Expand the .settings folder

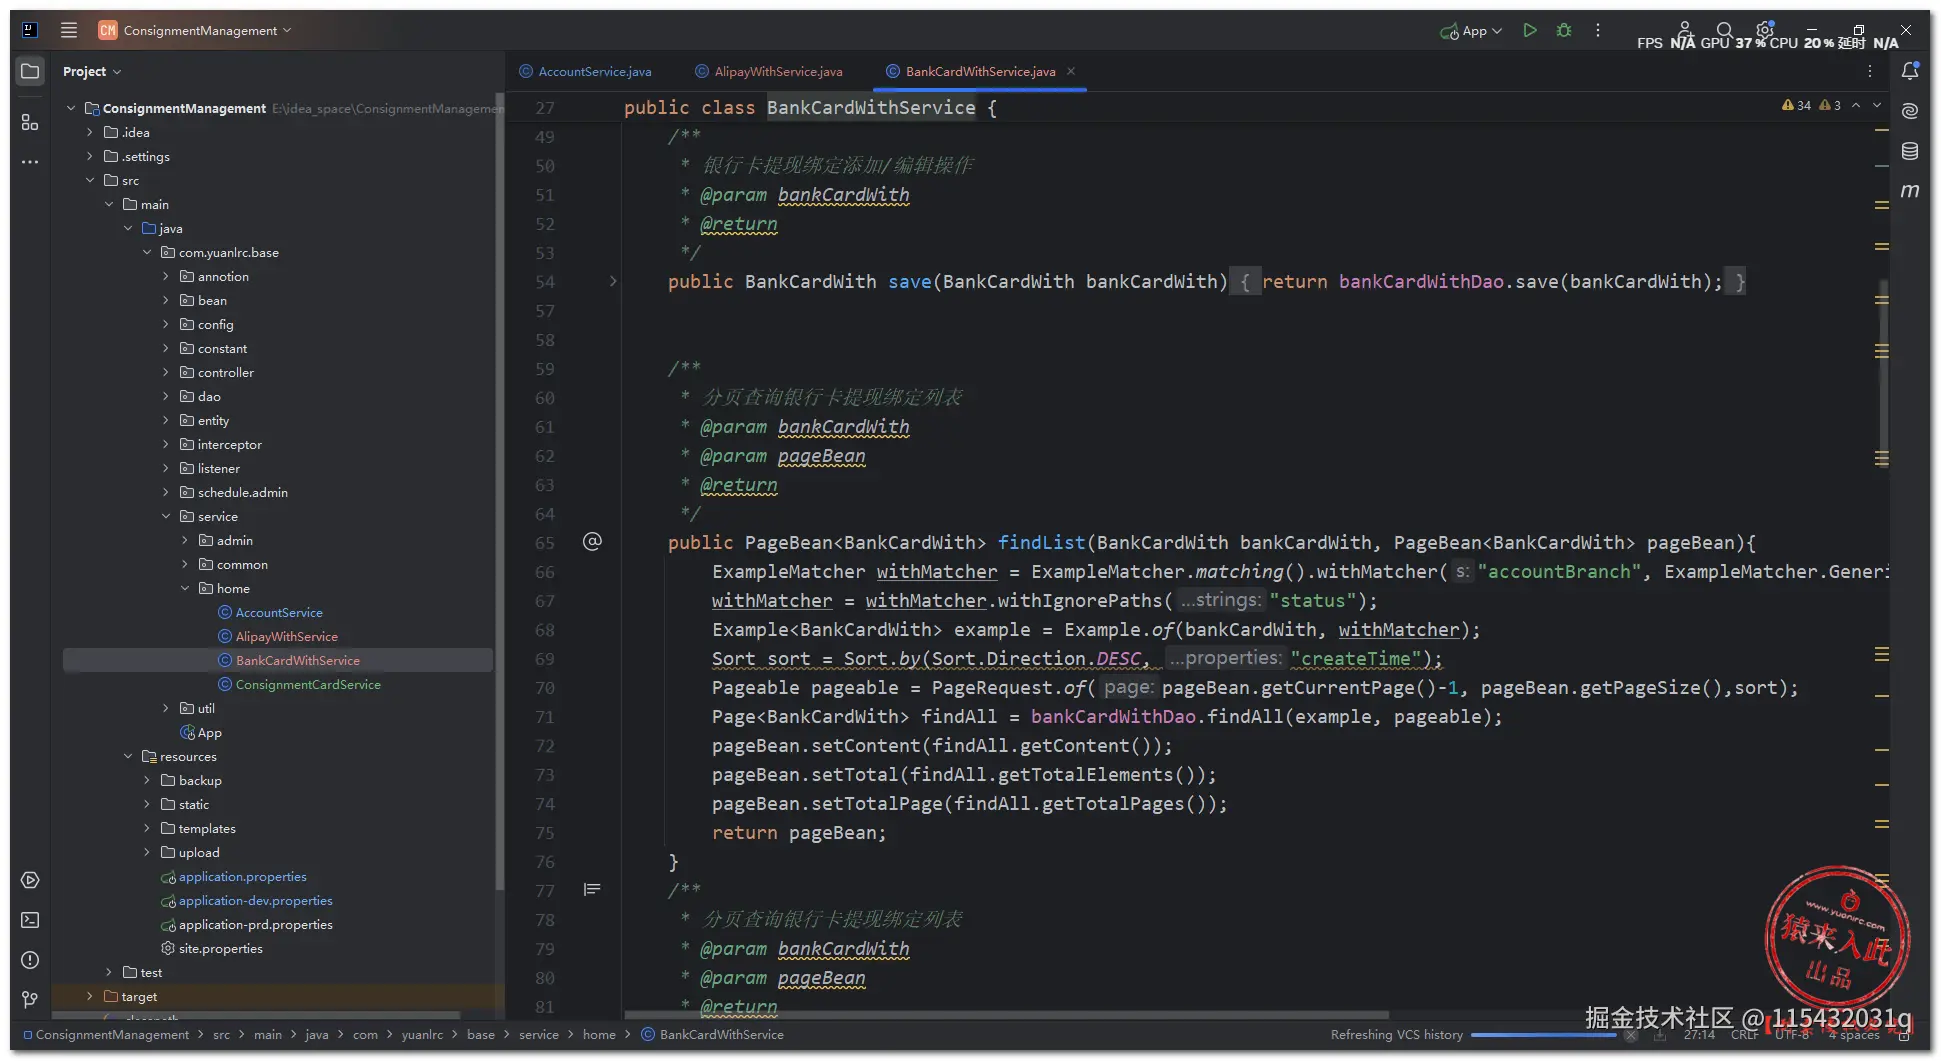(x=90, y=156)
